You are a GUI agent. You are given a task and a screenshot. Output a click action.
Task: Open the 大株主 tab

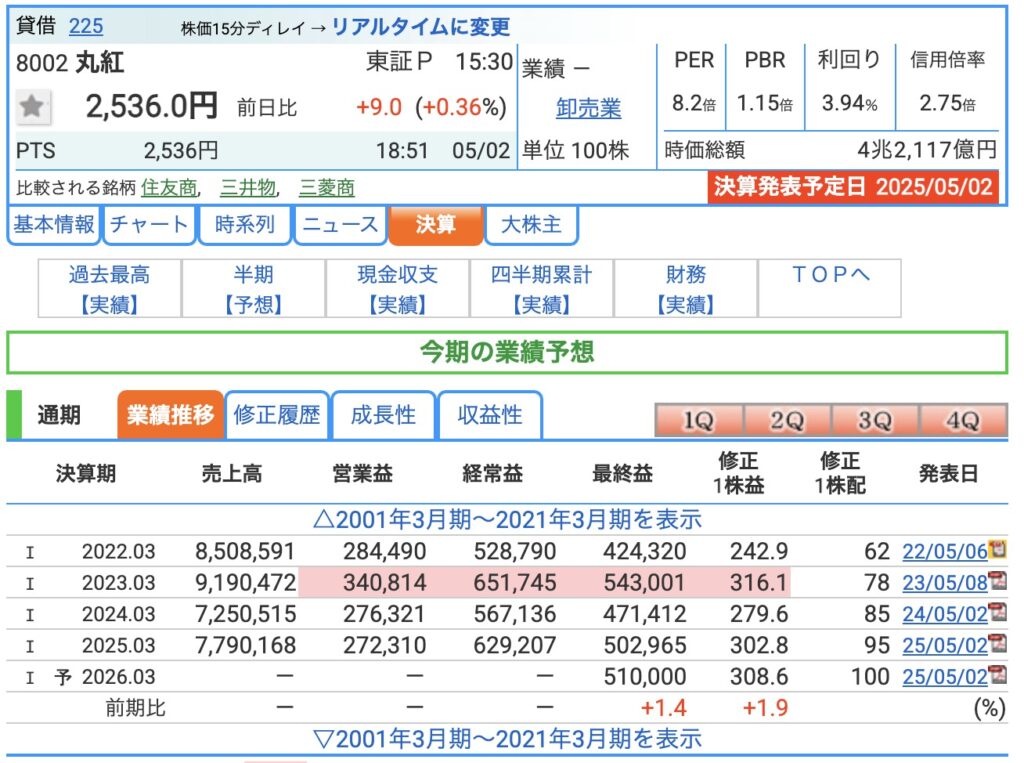click(x=532, y=225)
